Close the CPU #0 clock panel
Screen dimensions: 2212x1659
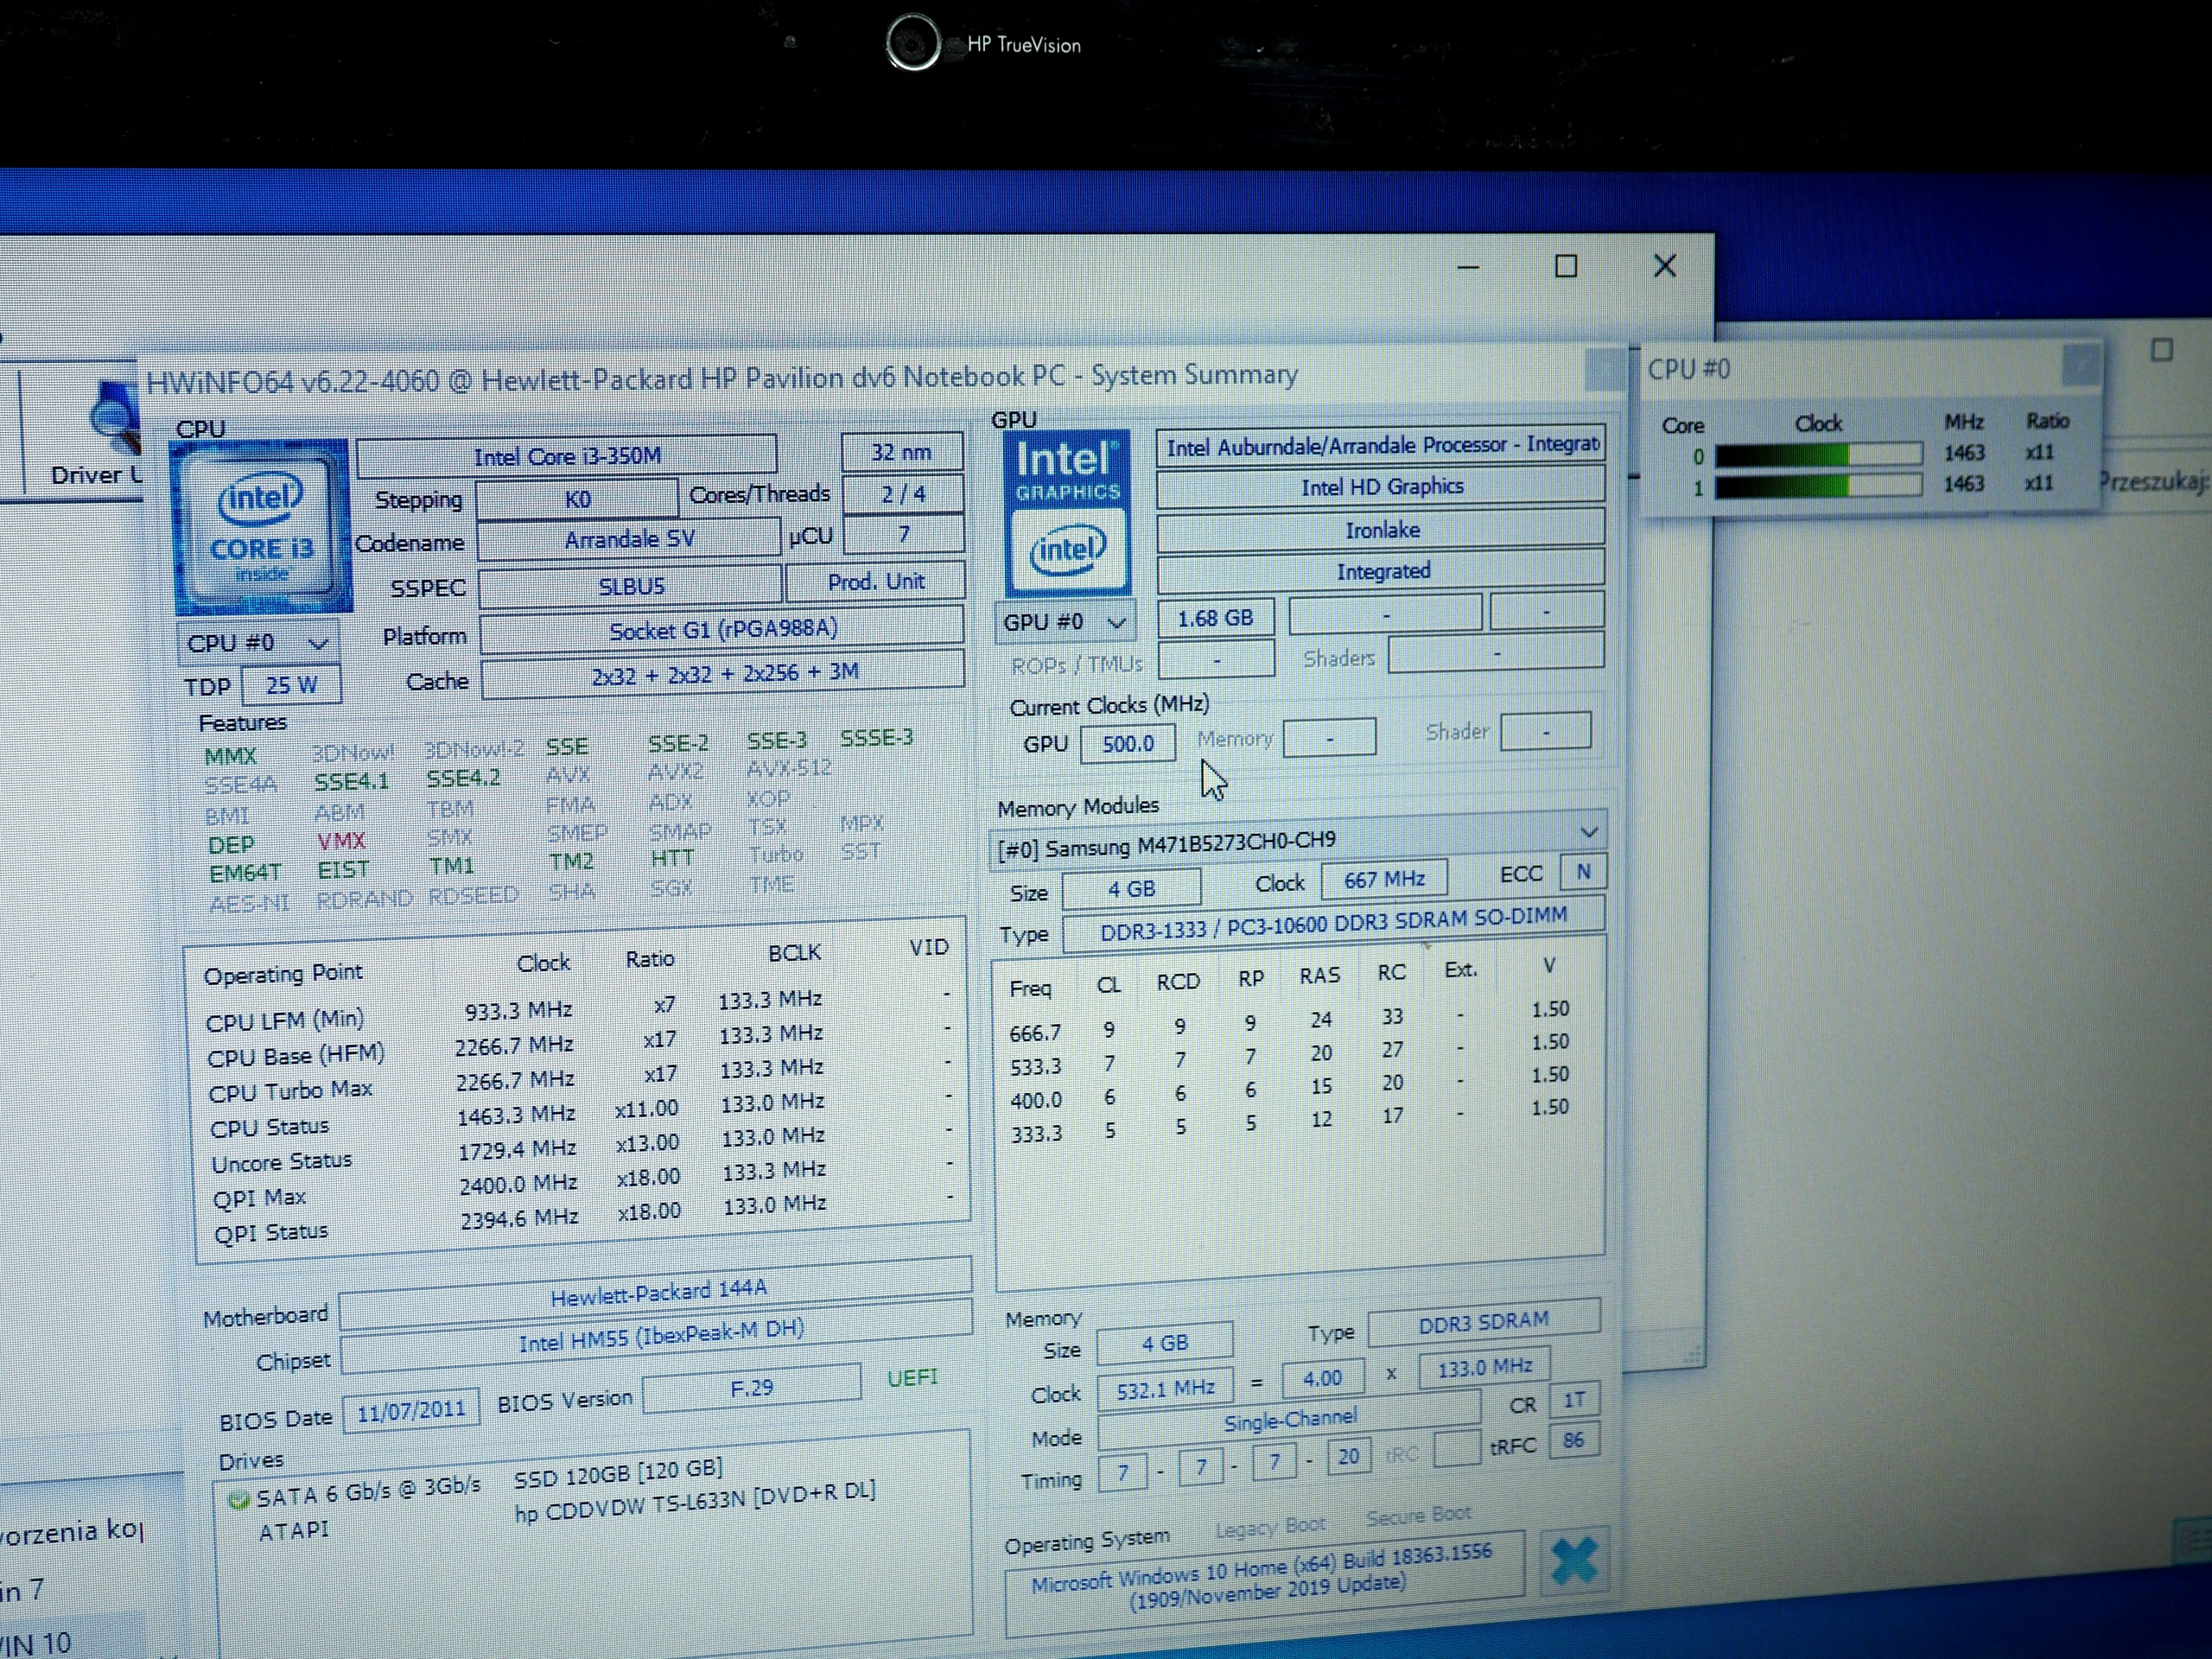pos(2081,364)
